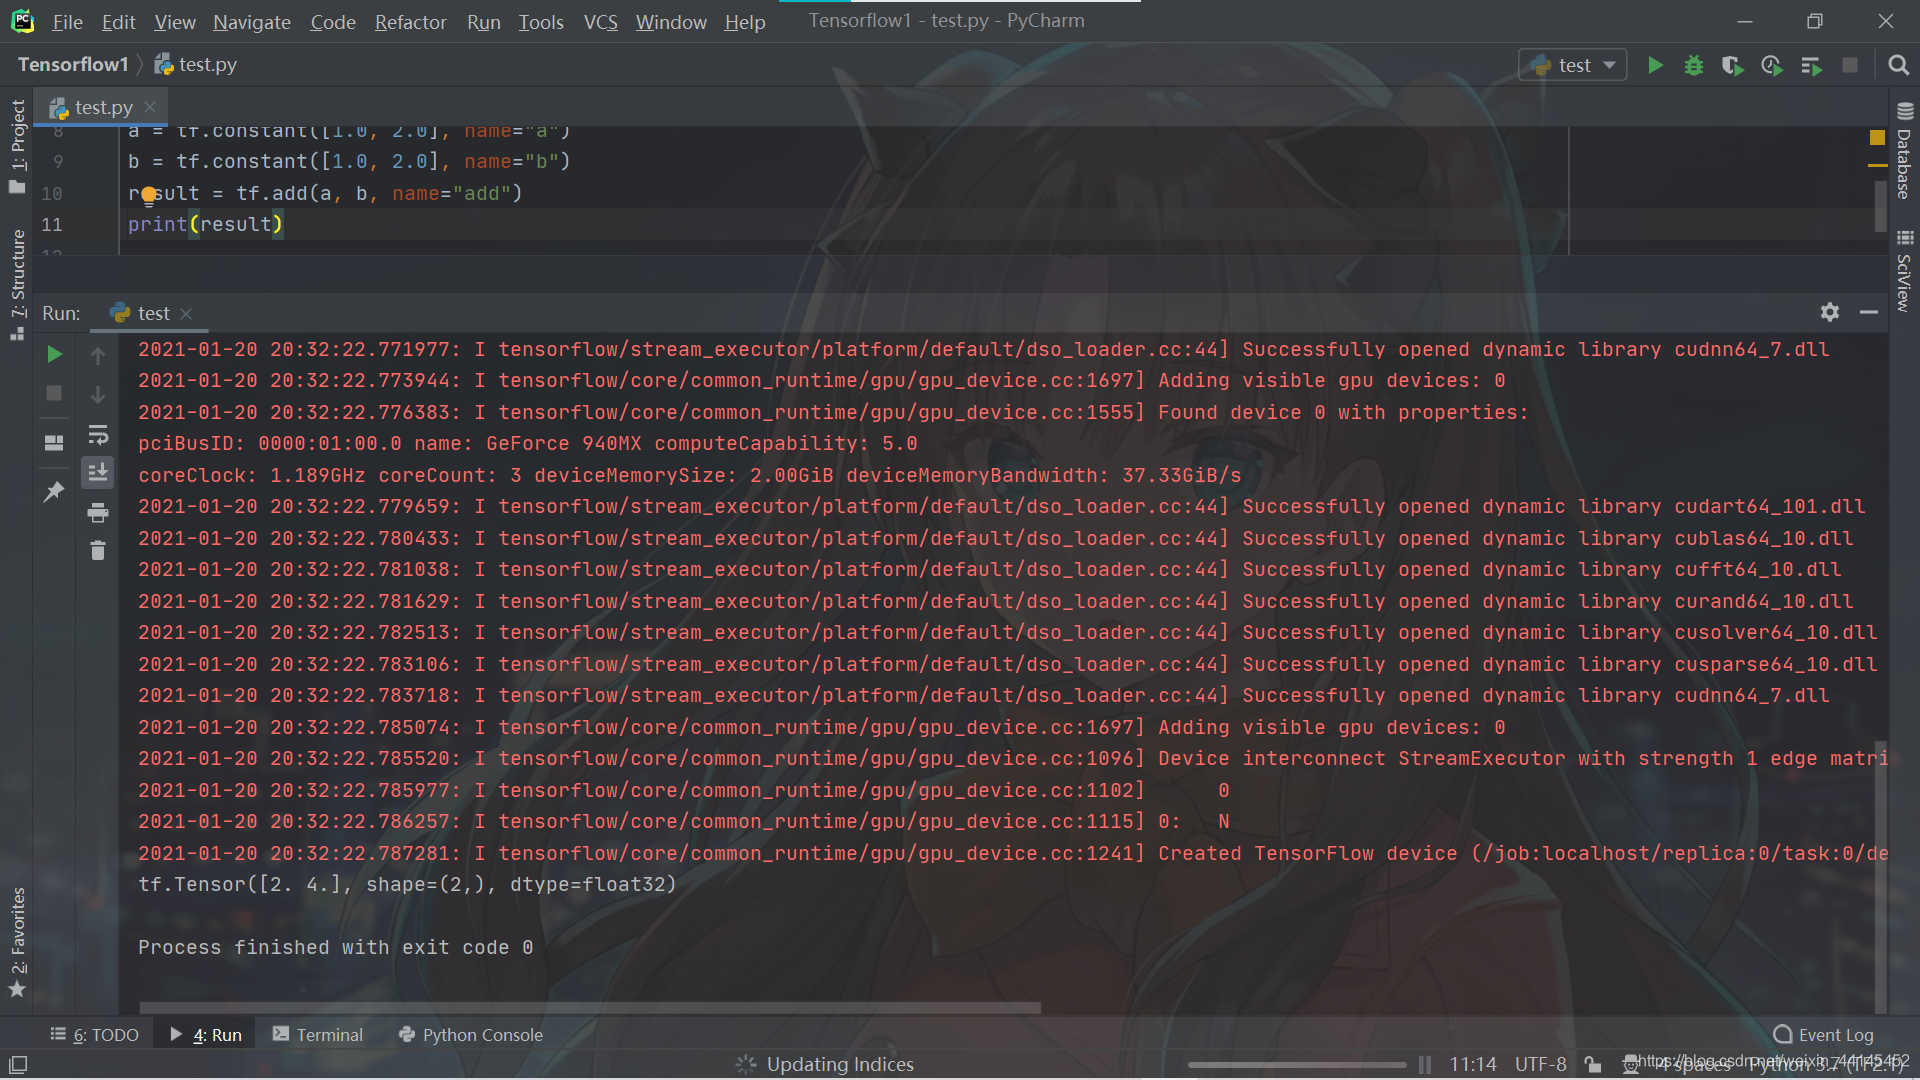Click code line print(result)
The image size is (1920, 1080).
click(x=205, y=224)
